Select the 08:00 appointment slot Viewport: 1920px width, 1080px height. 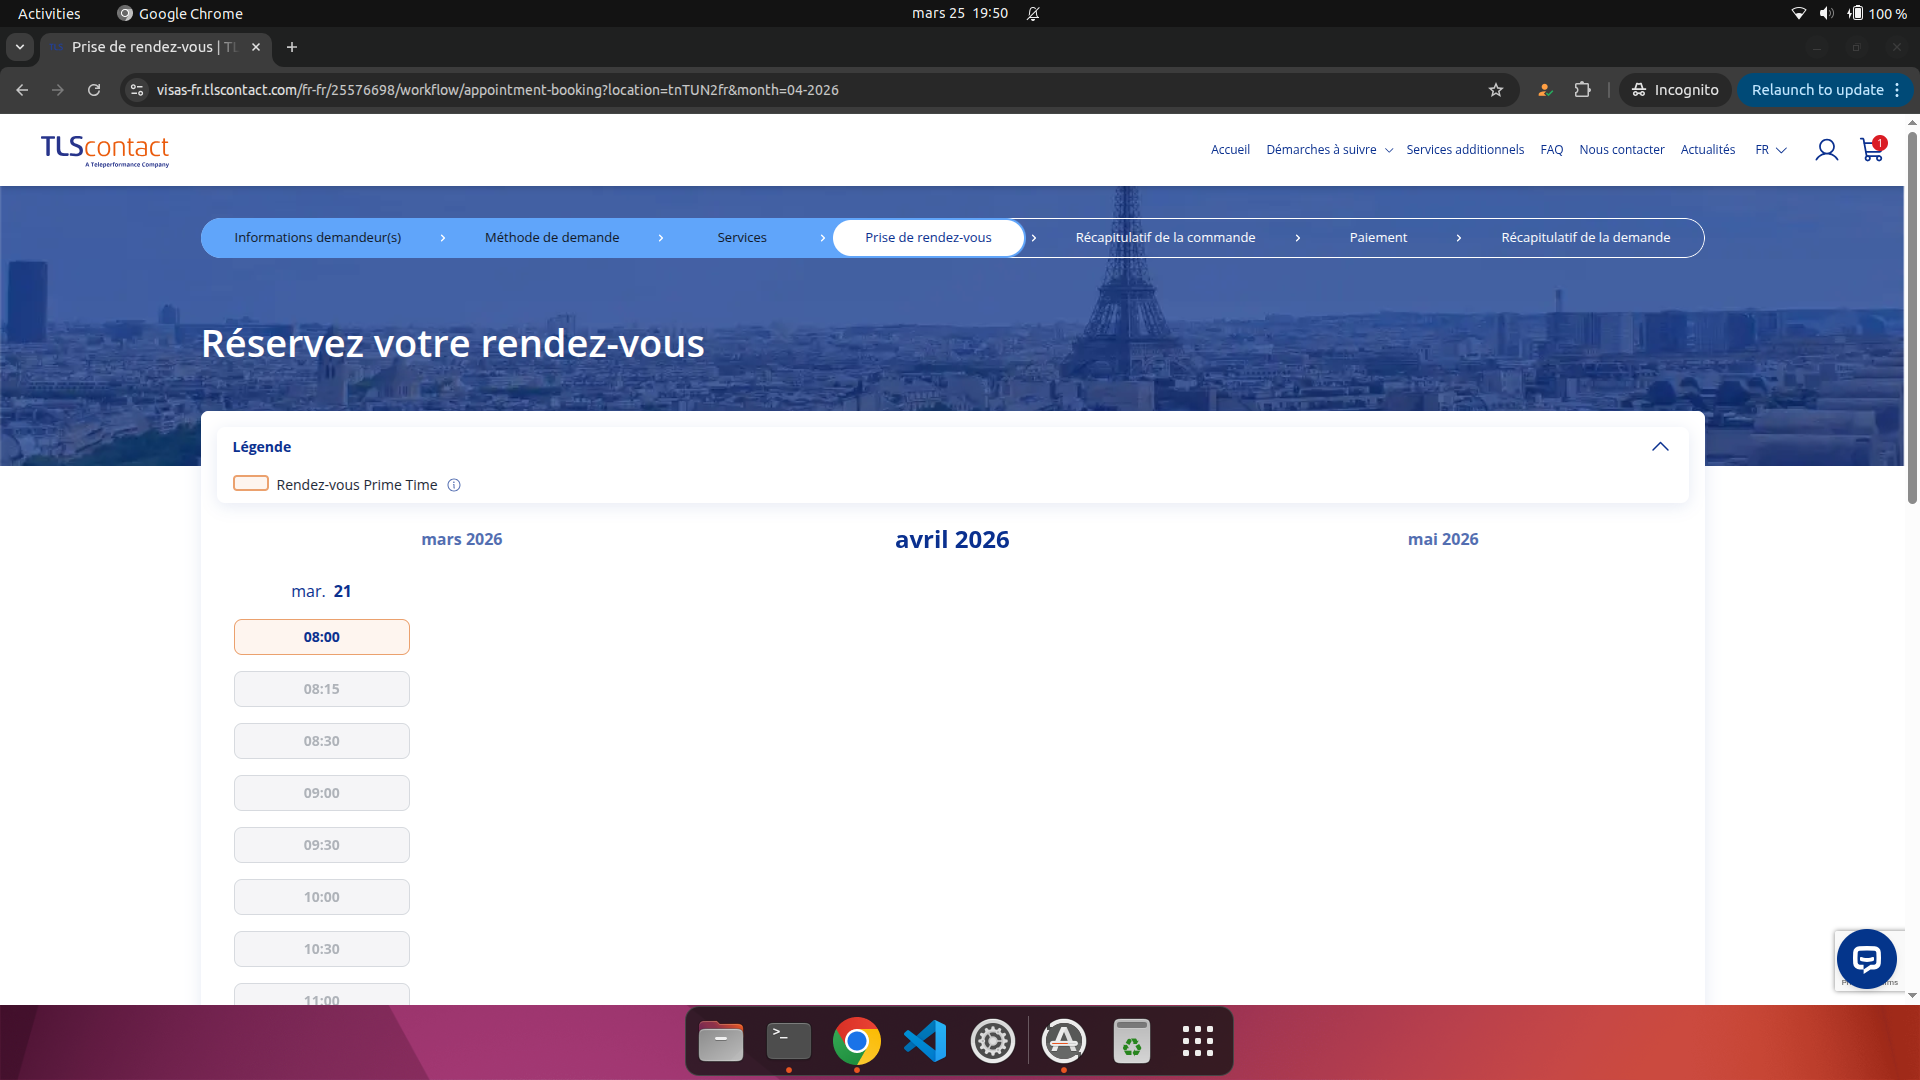coord(321,637)
